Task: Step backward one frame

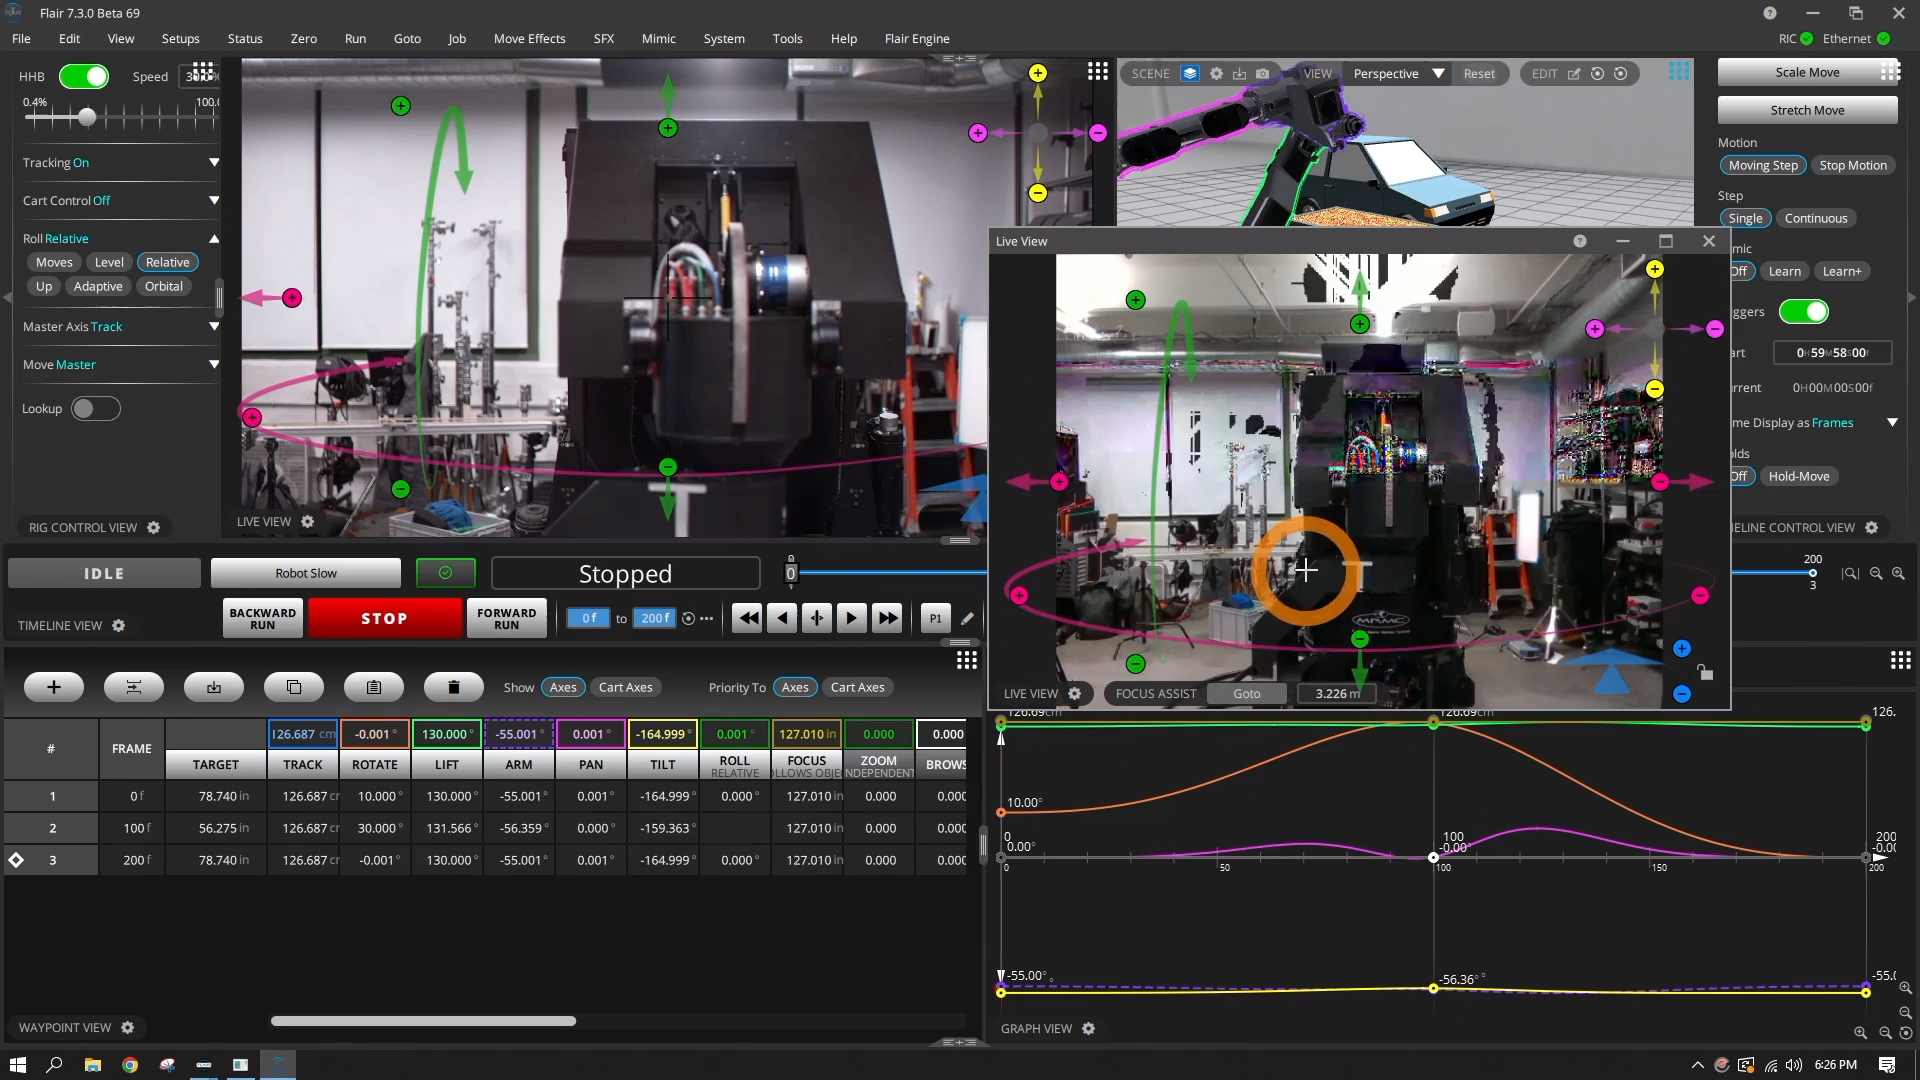Action: 782,618
